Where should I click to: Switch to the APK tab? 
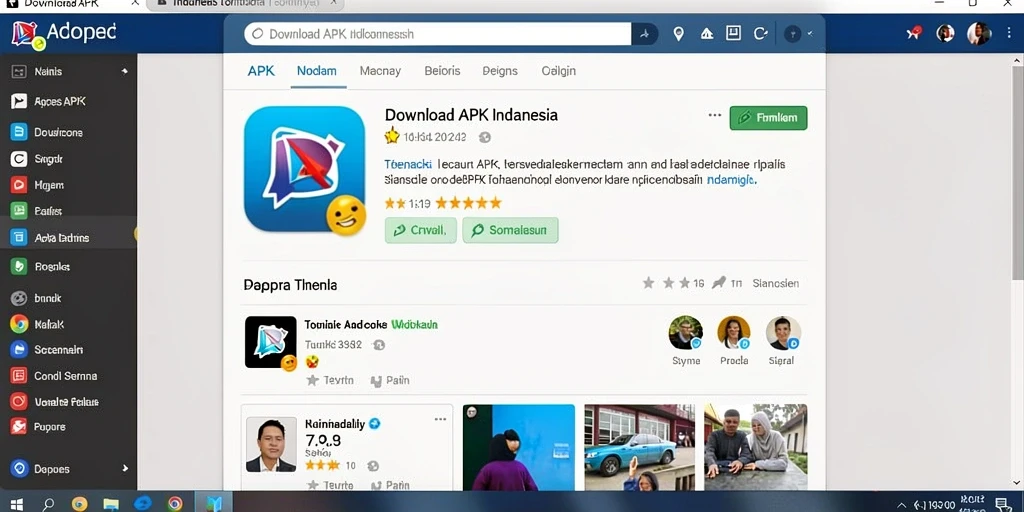point(261,71)
